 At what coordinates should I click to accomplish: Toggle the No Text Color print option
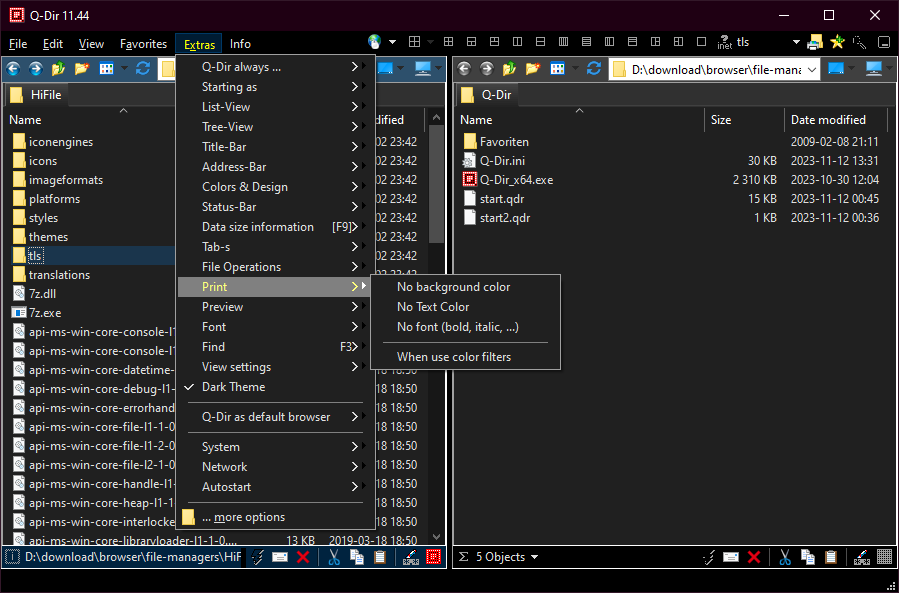tap(432, 307)
